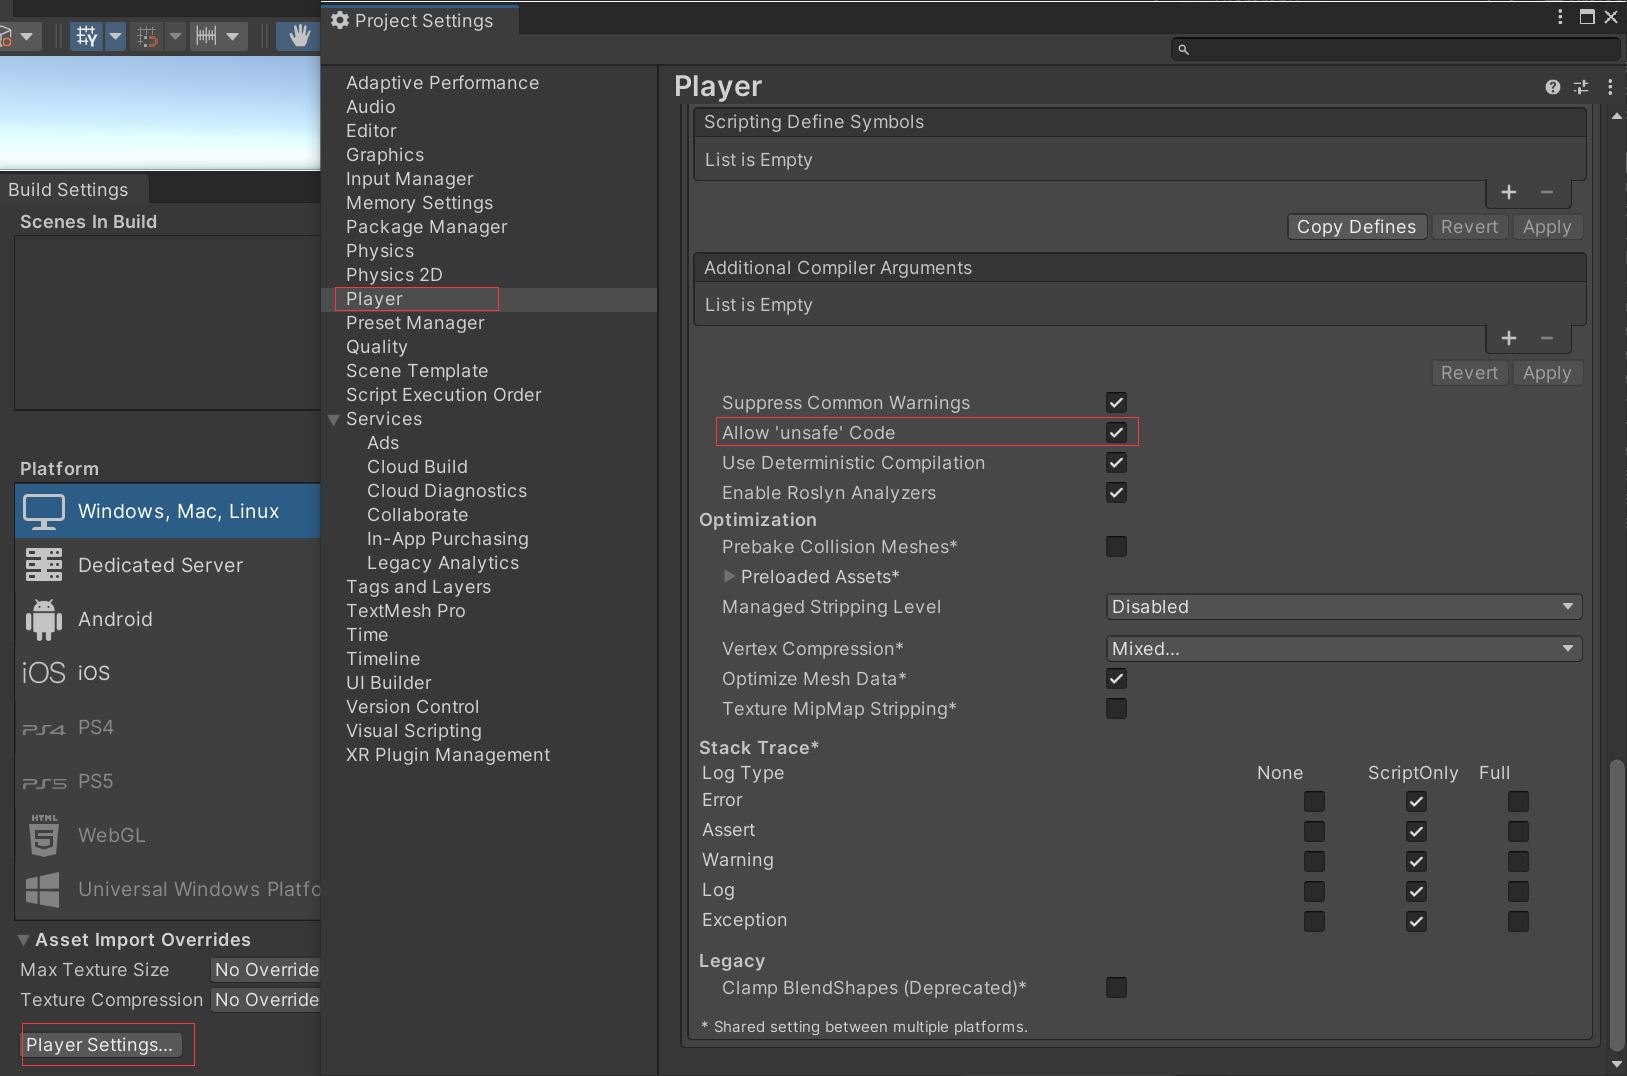Click the Project Settings gear icon
The image size is (1627, 1076).
[x=340, y=20]
